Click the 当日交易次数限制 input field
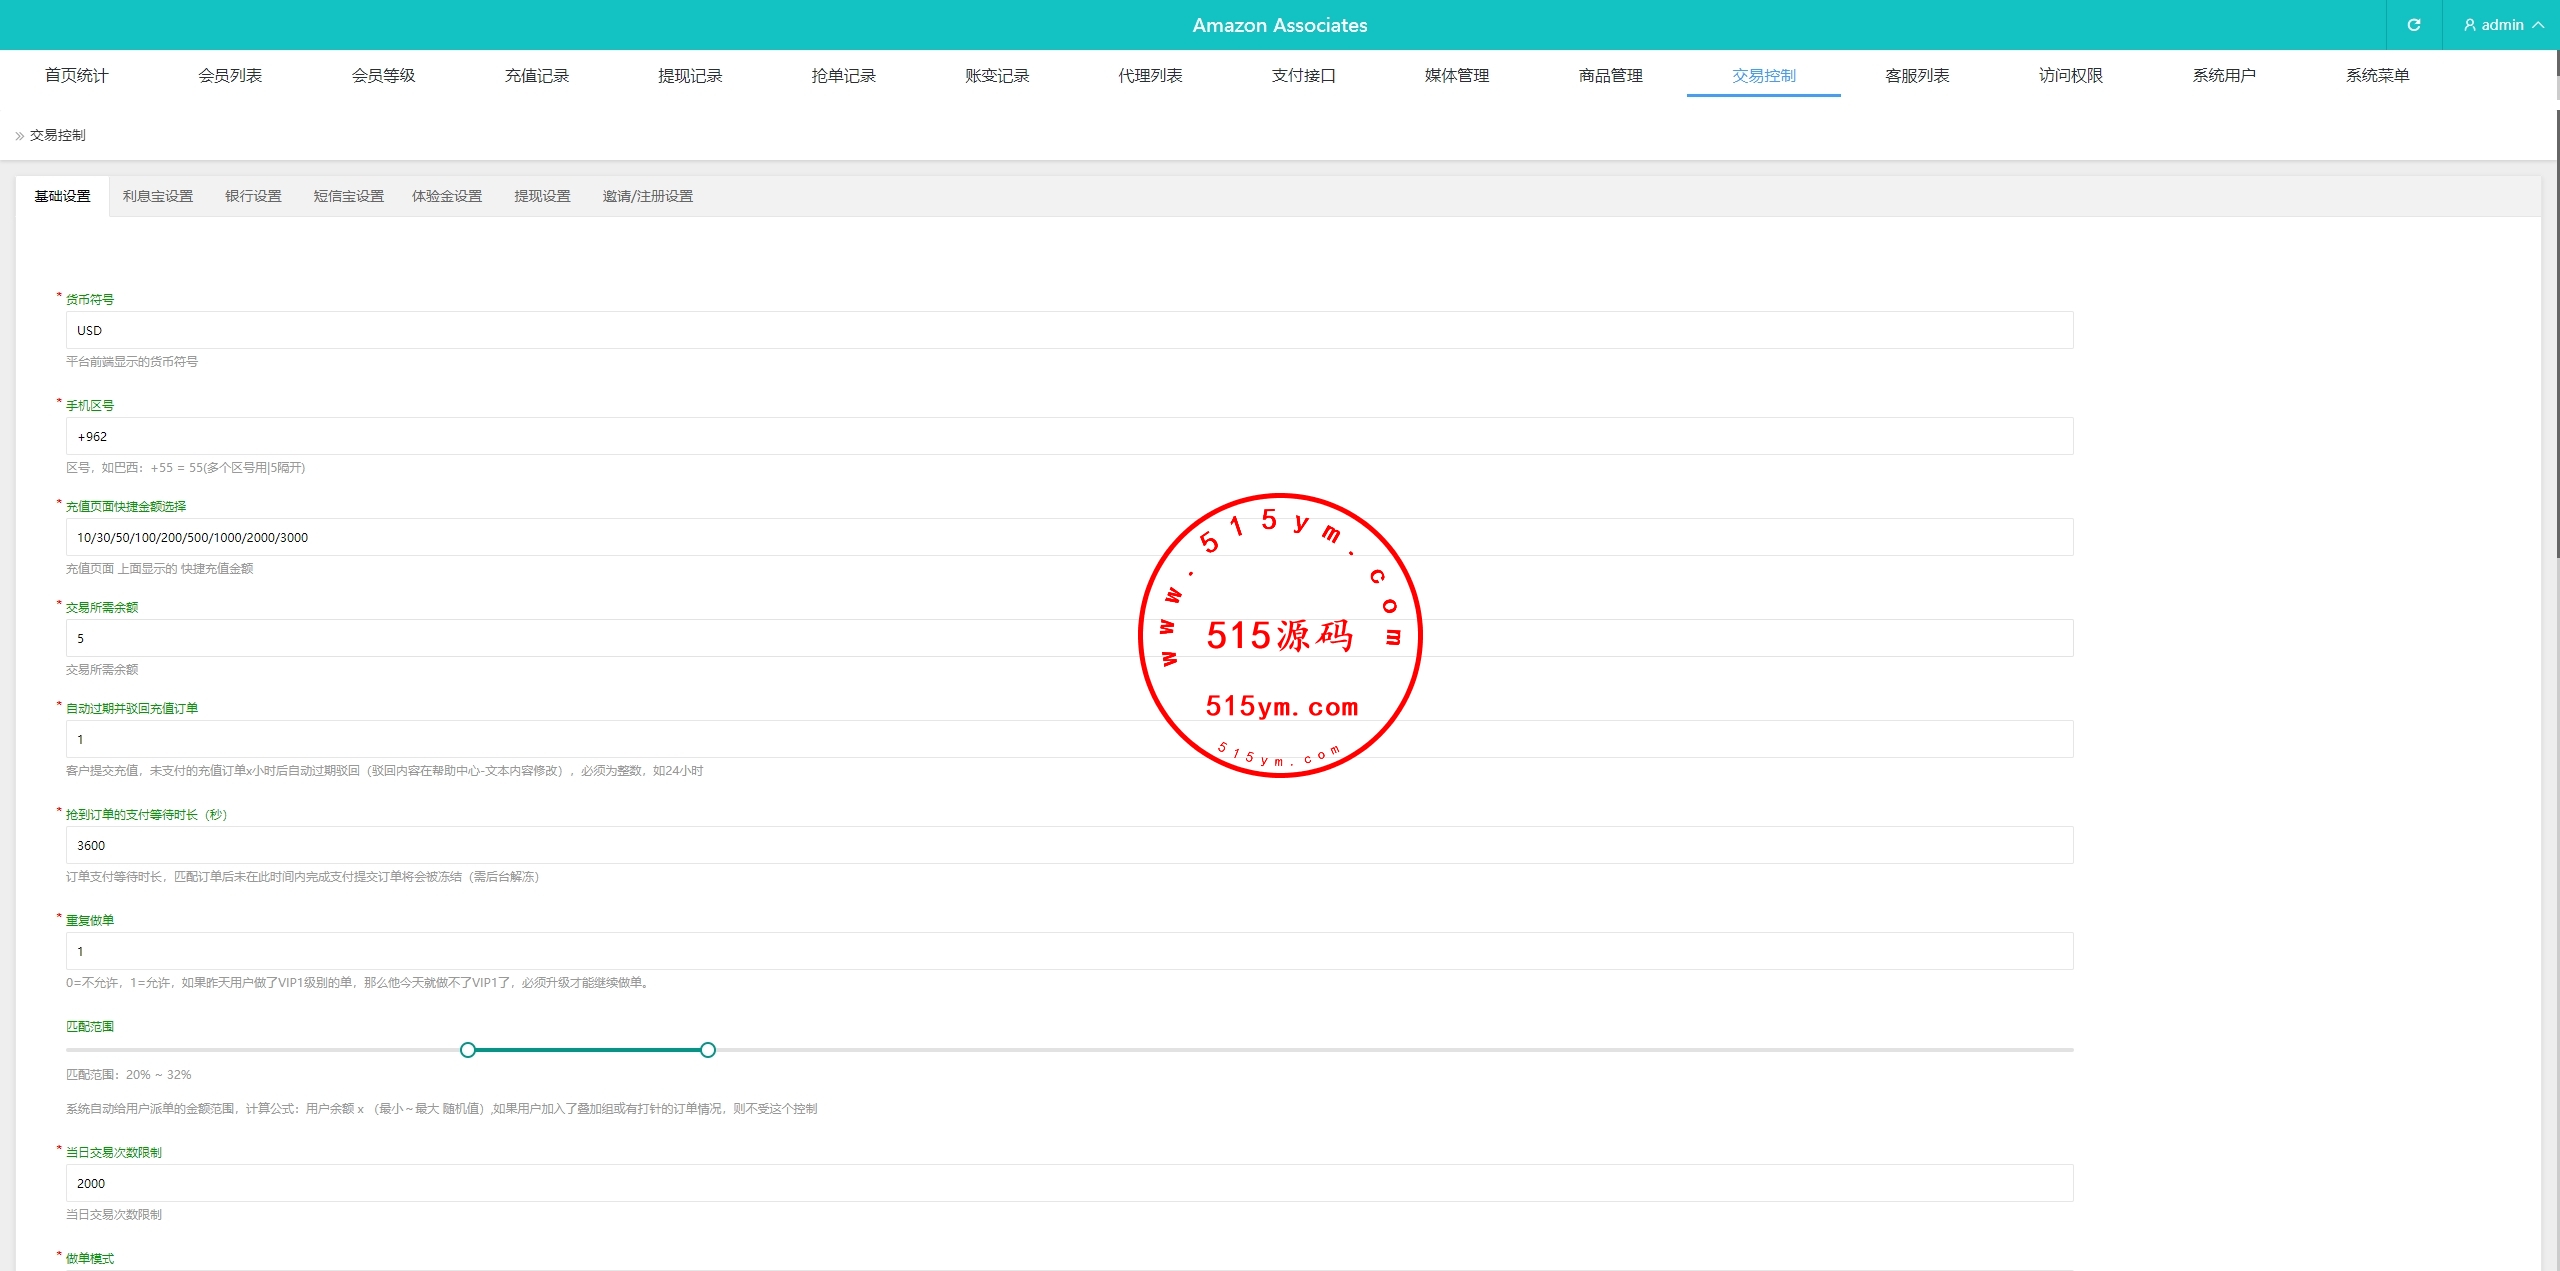This screenshot has width=2560, height=1271. click(1069, 1183)
